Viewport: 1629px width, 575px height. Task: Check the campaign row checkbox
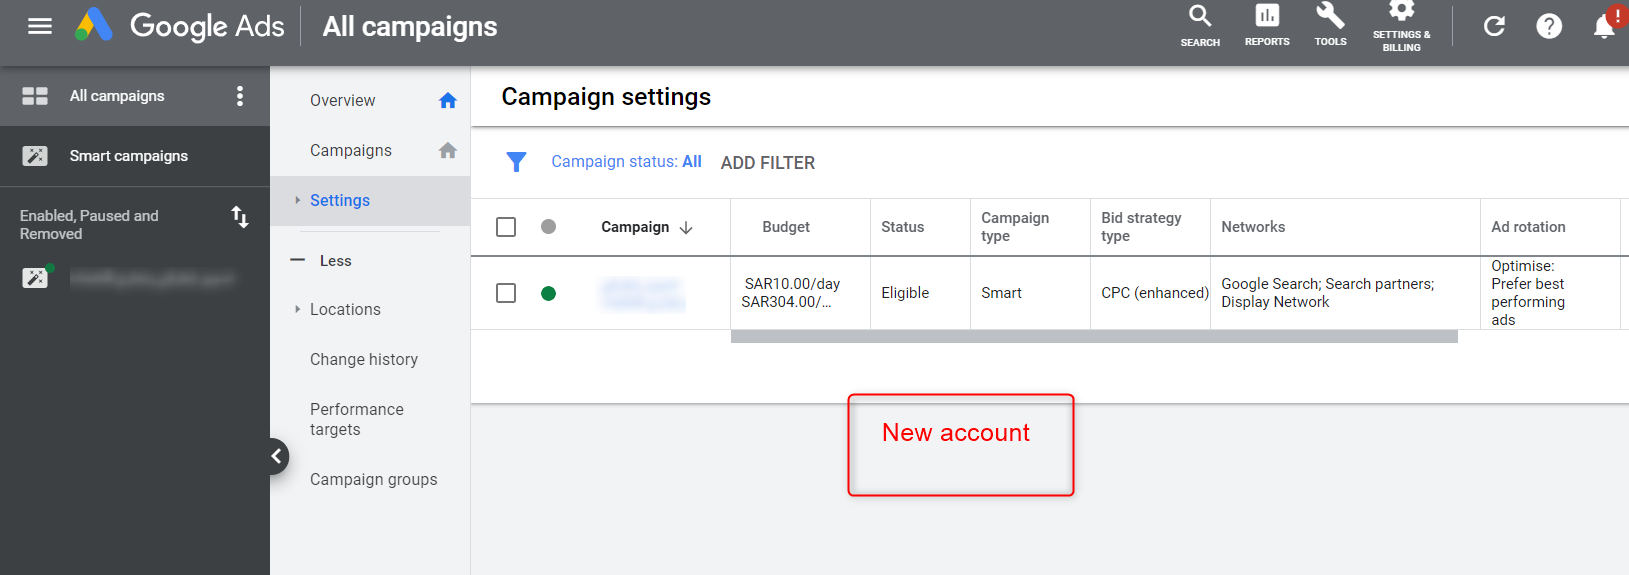506,293
